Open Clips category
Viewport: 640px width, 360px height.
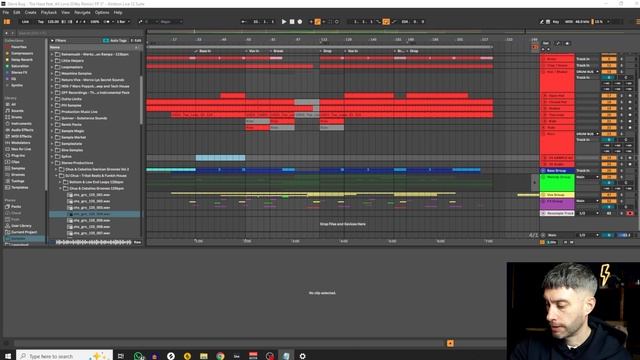pyautogui.click(x=16, y=162)
